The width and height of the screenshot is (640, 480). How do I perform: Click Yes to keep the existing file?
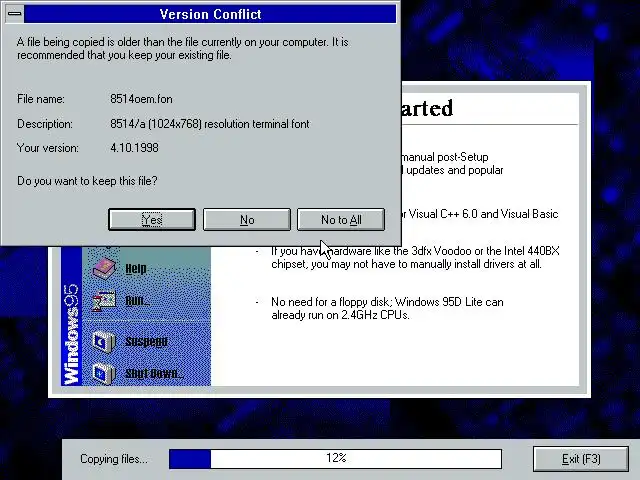tap(152, 220)
